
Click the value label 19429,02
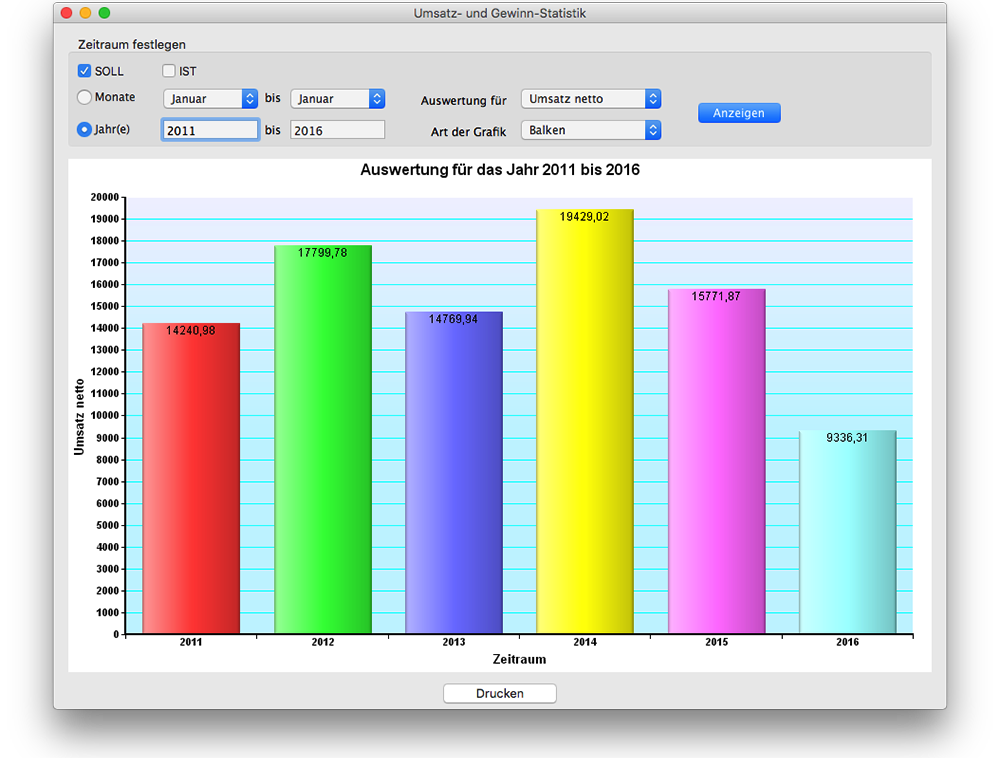[584, 217]
